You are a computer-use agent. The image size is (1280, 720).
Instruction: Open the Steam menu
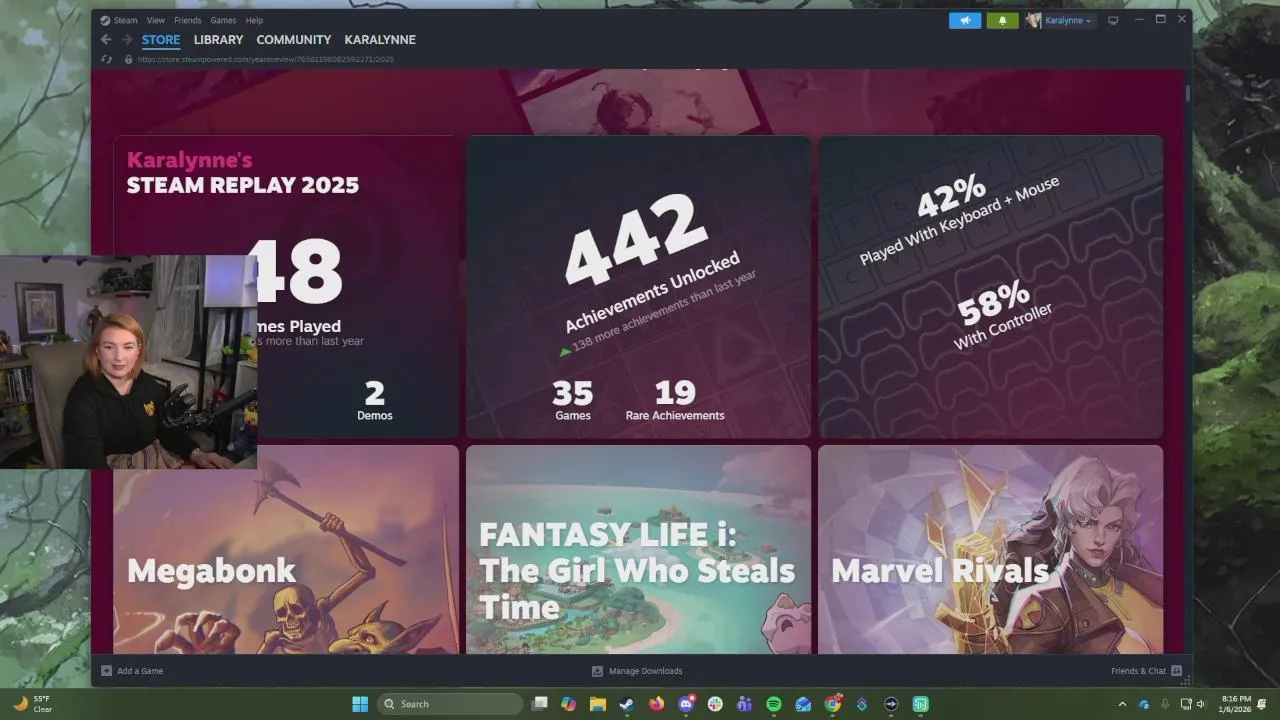[126, 20]
